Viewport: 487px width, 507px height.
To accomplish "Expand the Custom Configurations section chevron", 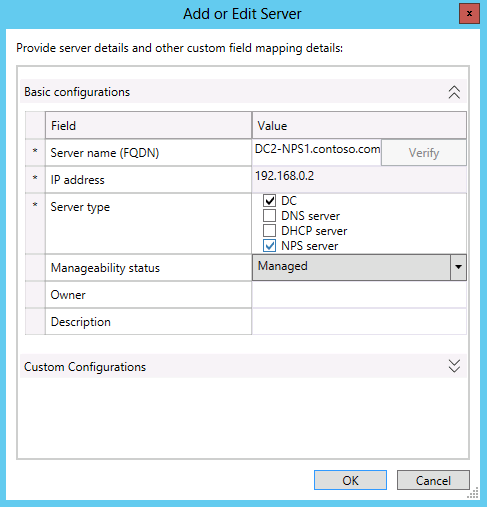I will 454,366.
